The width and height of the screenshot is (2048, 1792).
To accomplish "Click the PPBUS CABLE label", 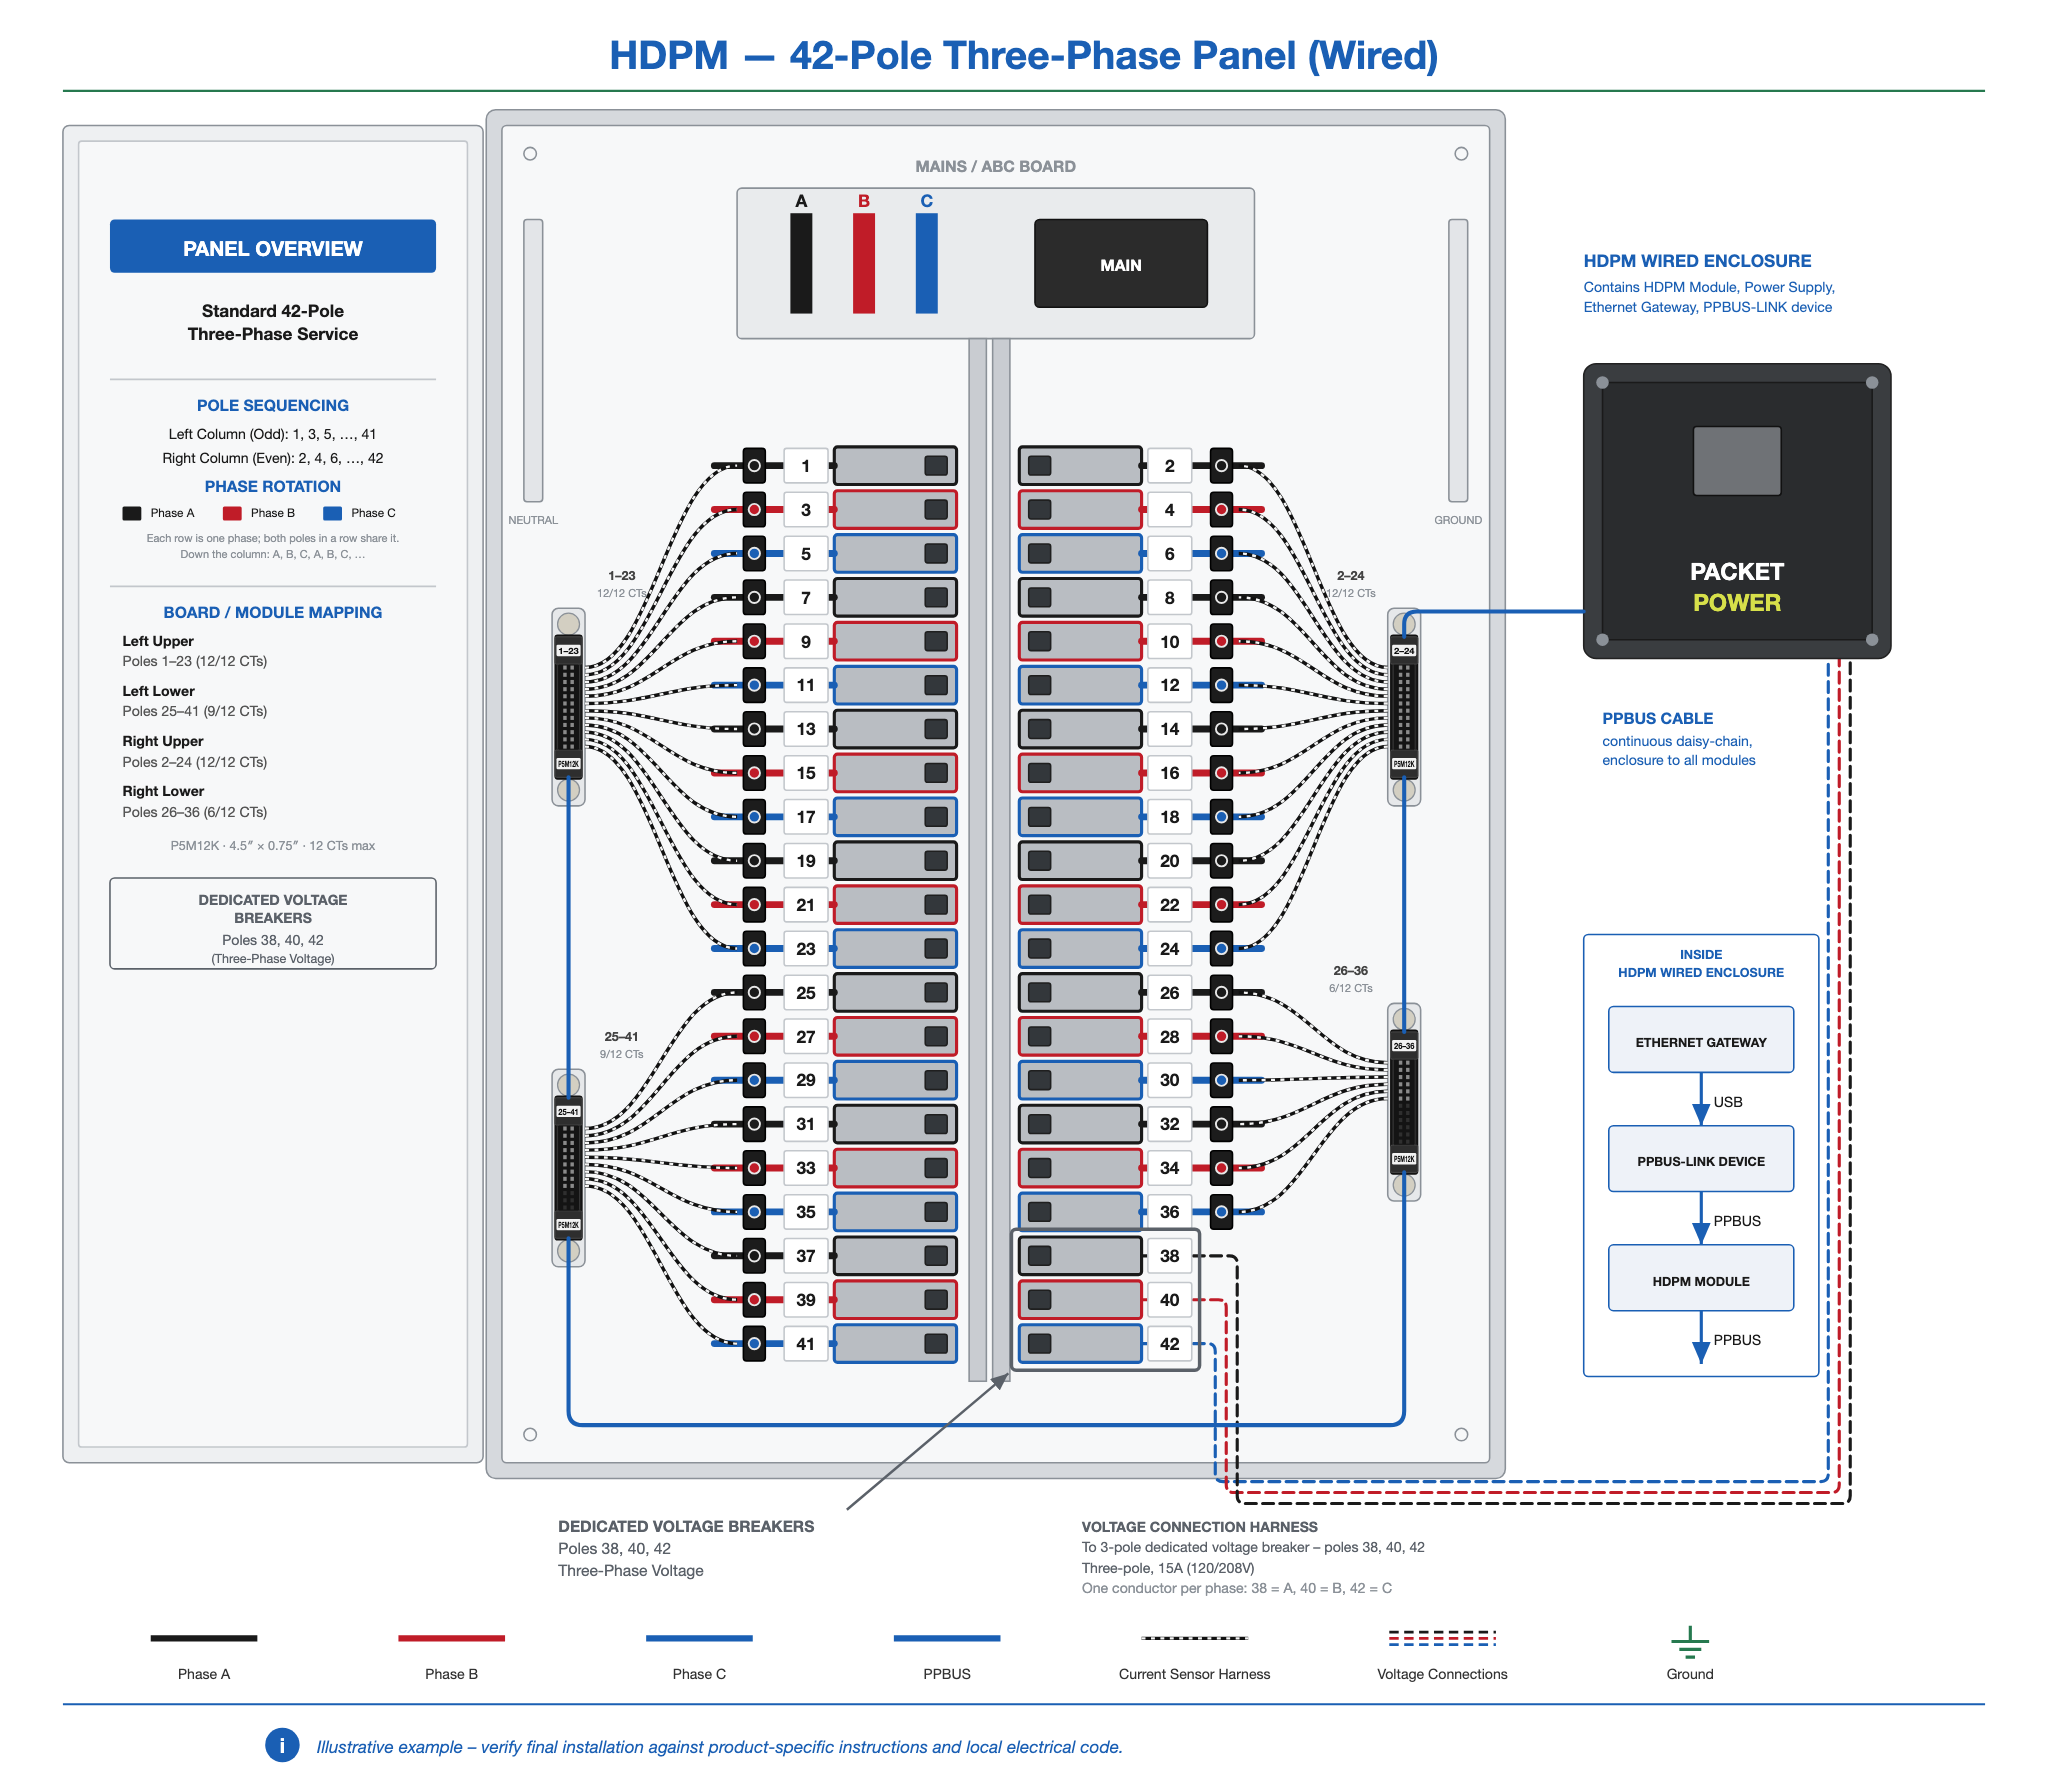I will click(x=1657, y=718).
